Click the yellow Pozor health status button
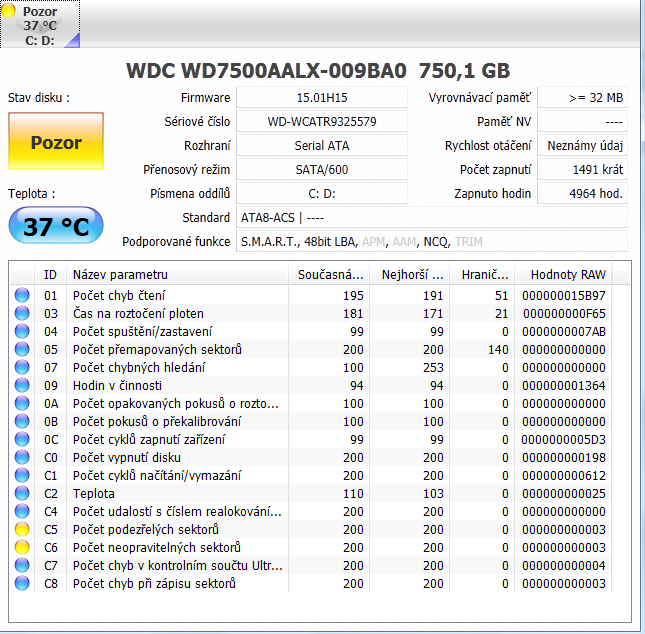The image size is (645, 634). coord(56,141)
